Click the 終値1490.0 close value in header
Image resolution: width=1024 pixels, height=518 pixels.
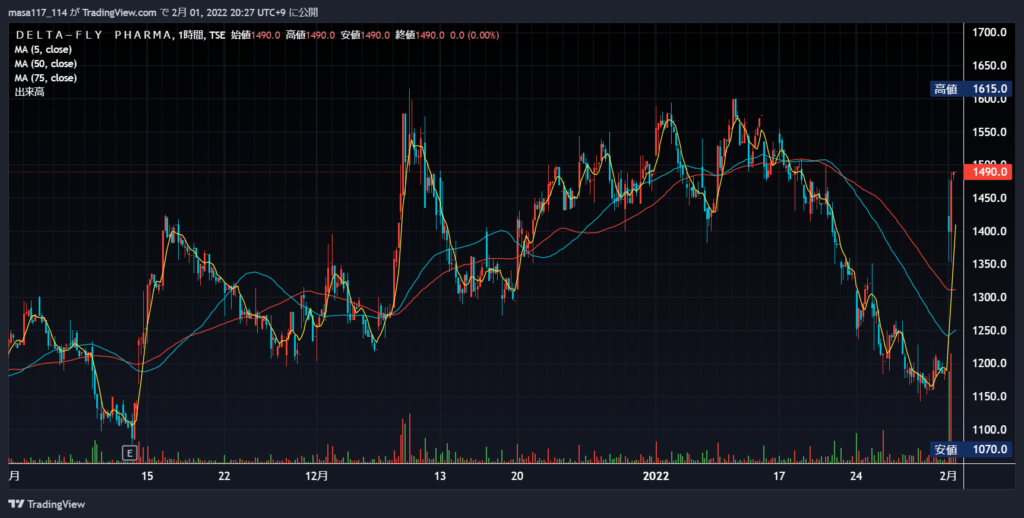tap(420, 35)
